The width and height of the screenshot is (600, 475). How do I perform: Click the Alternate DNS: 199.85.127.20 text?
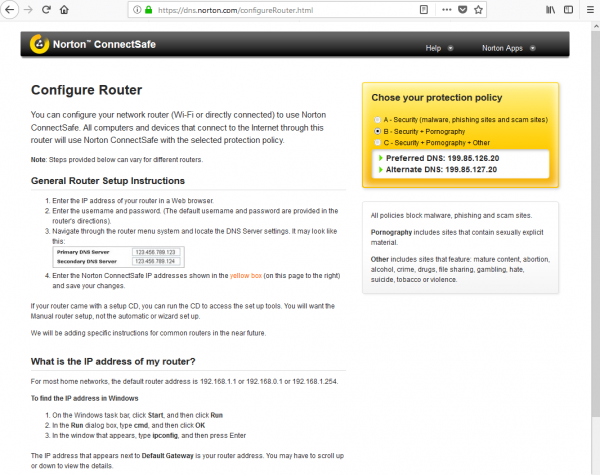[x=441, y=170]
